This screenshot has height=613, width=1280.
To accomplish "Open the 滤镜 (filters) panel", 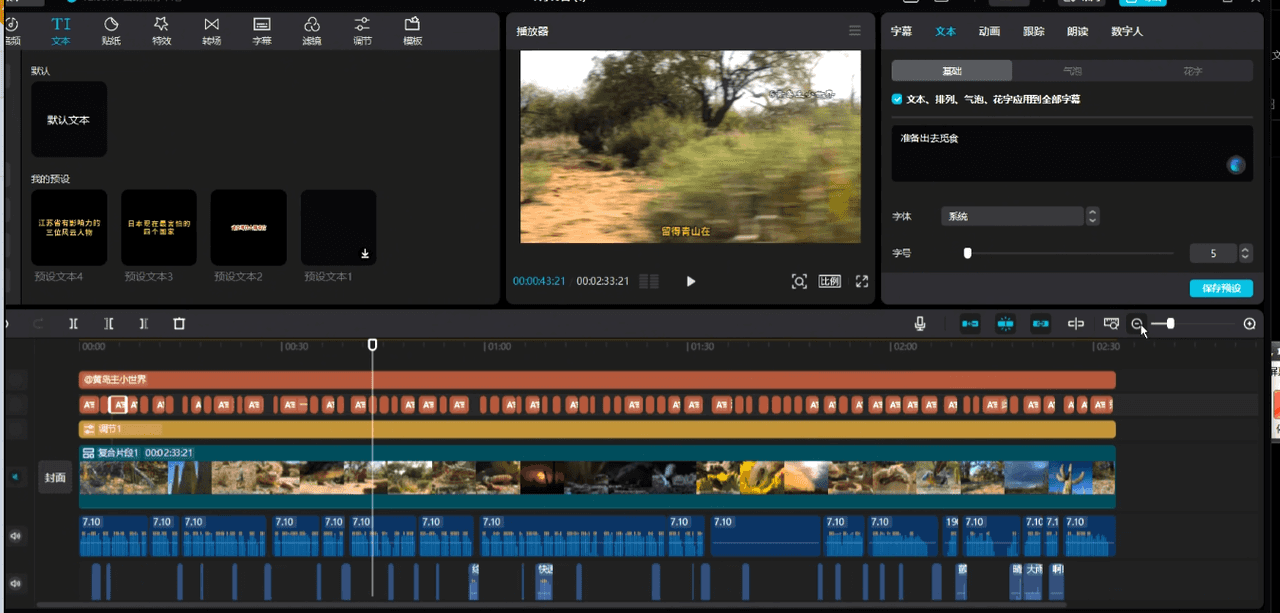I will coord(312,30).
